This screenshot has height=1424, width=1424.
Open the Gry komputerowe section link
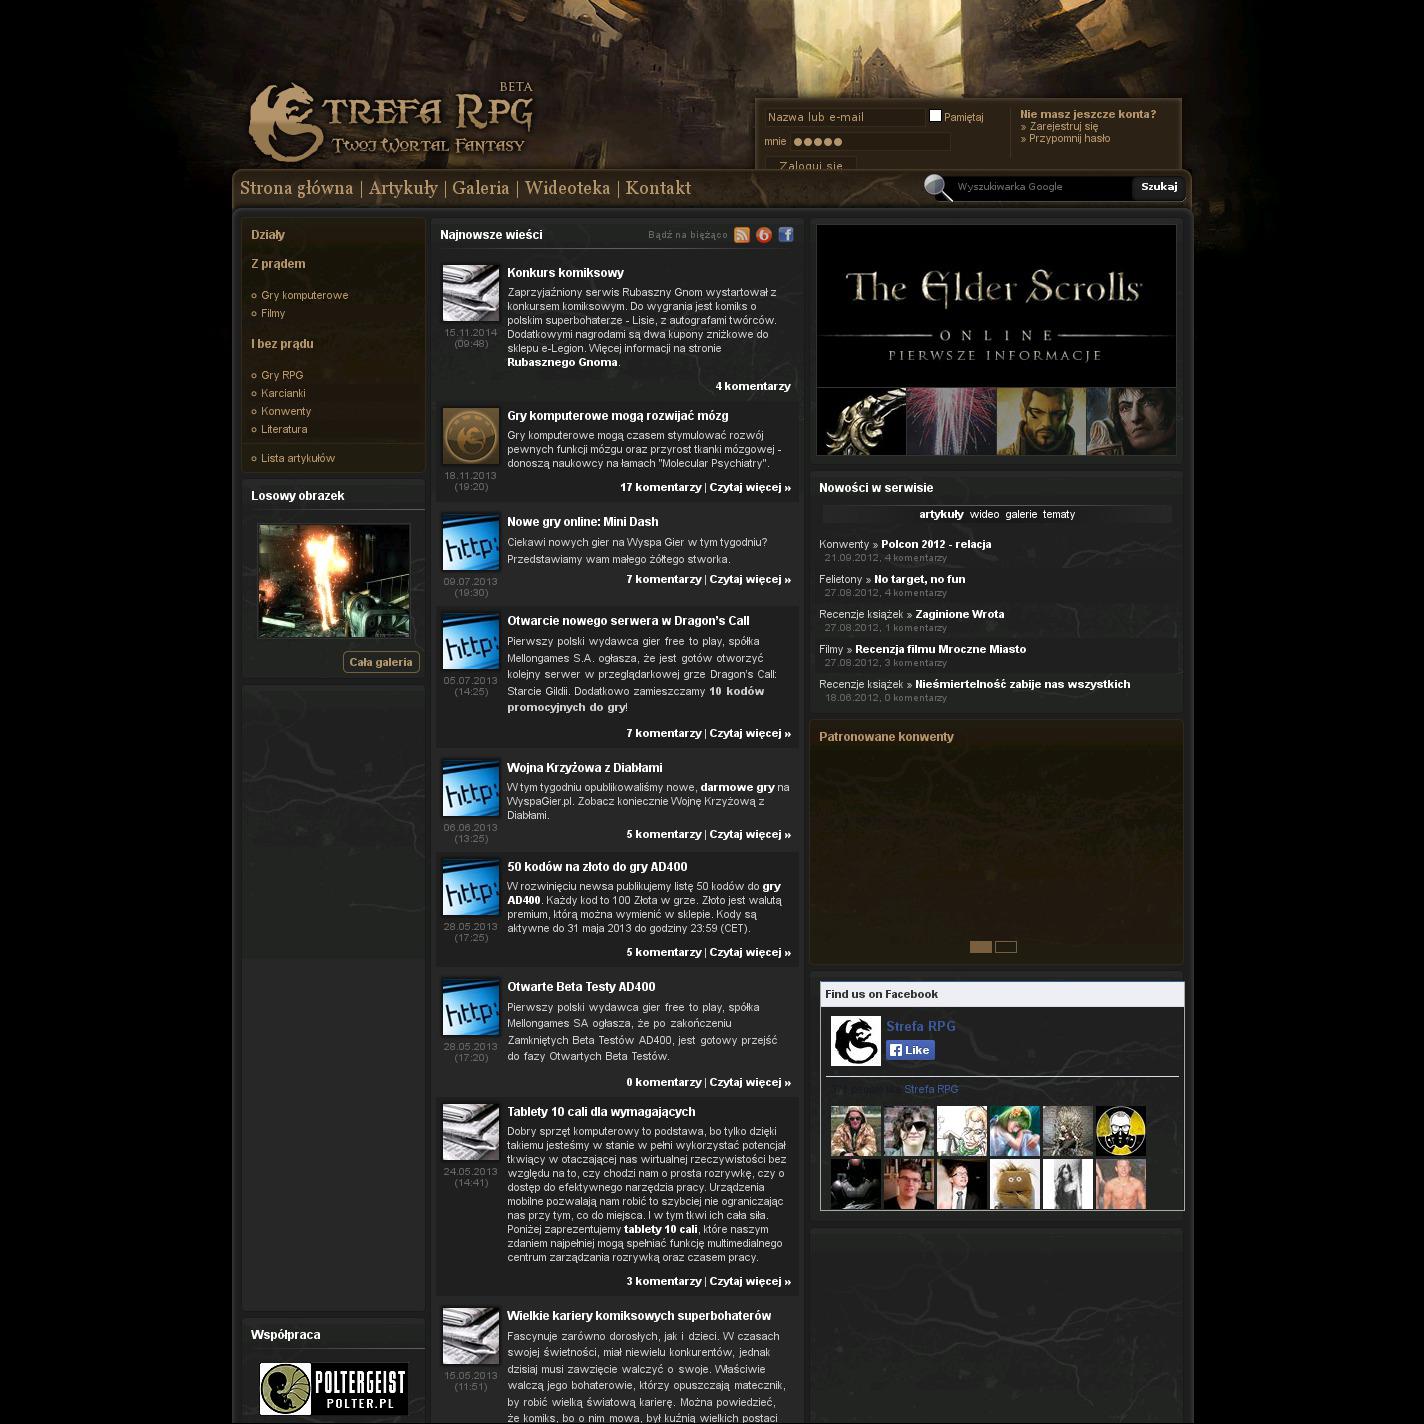pos(304,295)
